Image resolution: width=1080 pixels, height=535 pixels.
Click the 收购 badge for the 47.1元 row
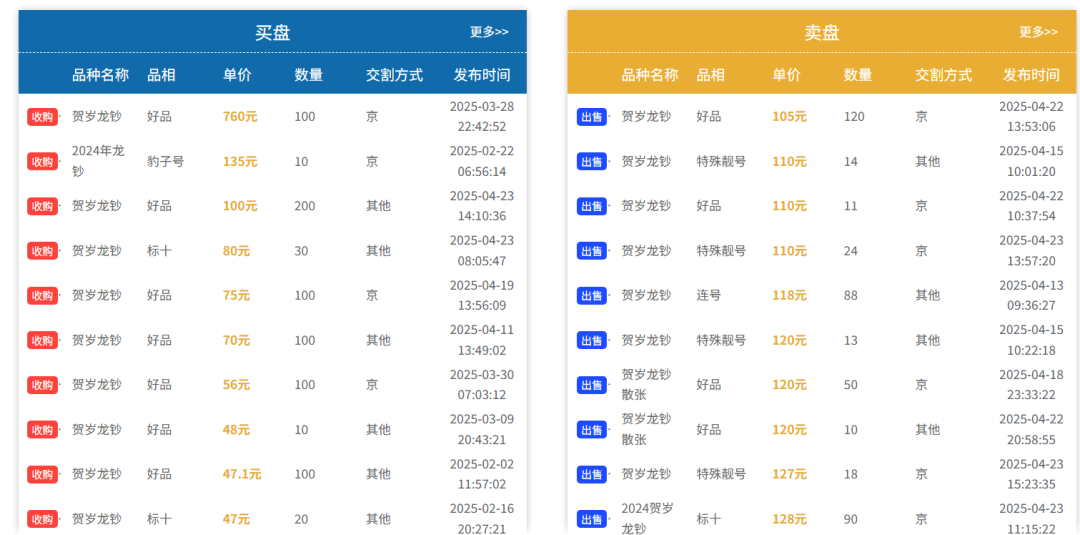coord(42,474)
